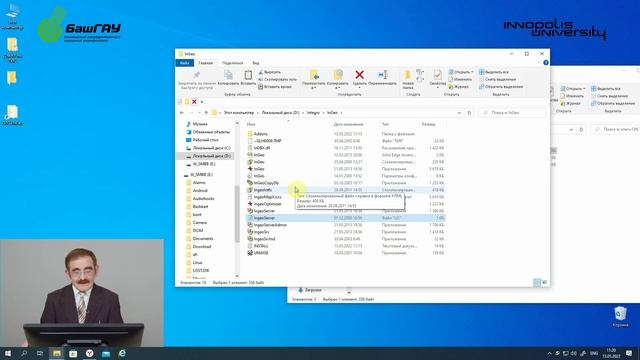Click Снять выделение in front window
Image resolution: width=640 pixels, height=360 pixels.
click(498, 80)
